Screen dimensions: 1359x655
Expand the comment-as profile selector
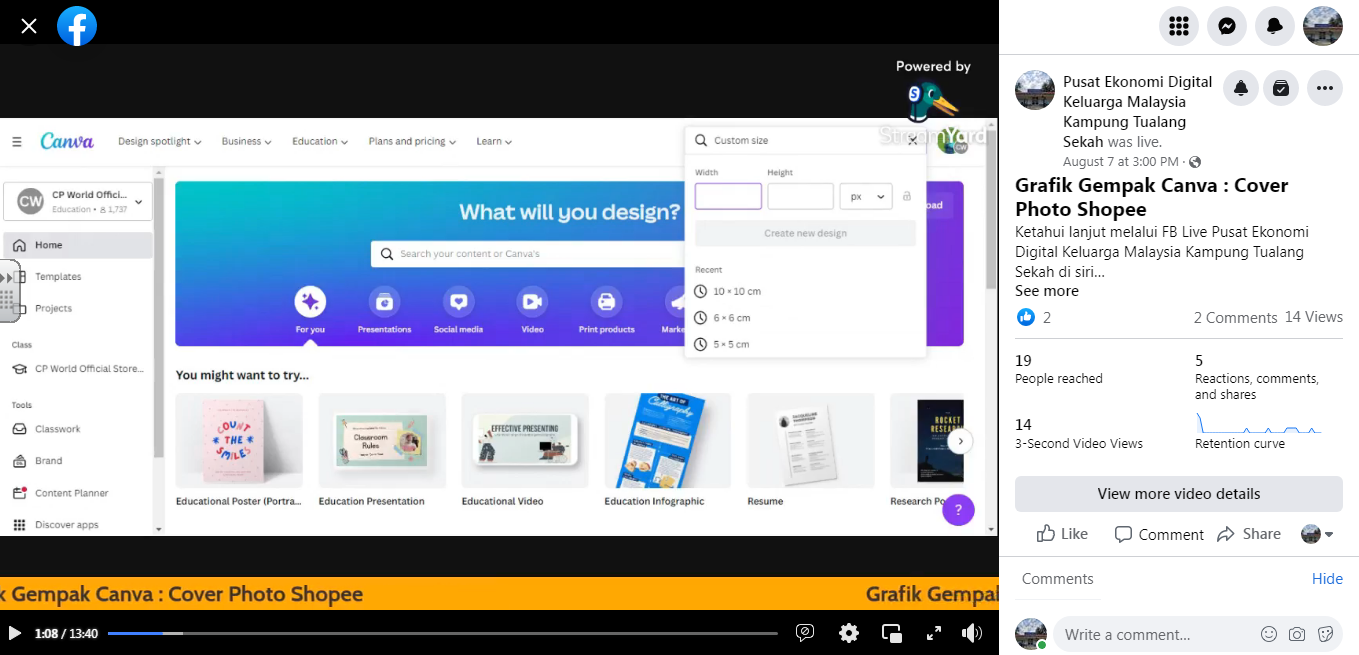coord(1317,534)
